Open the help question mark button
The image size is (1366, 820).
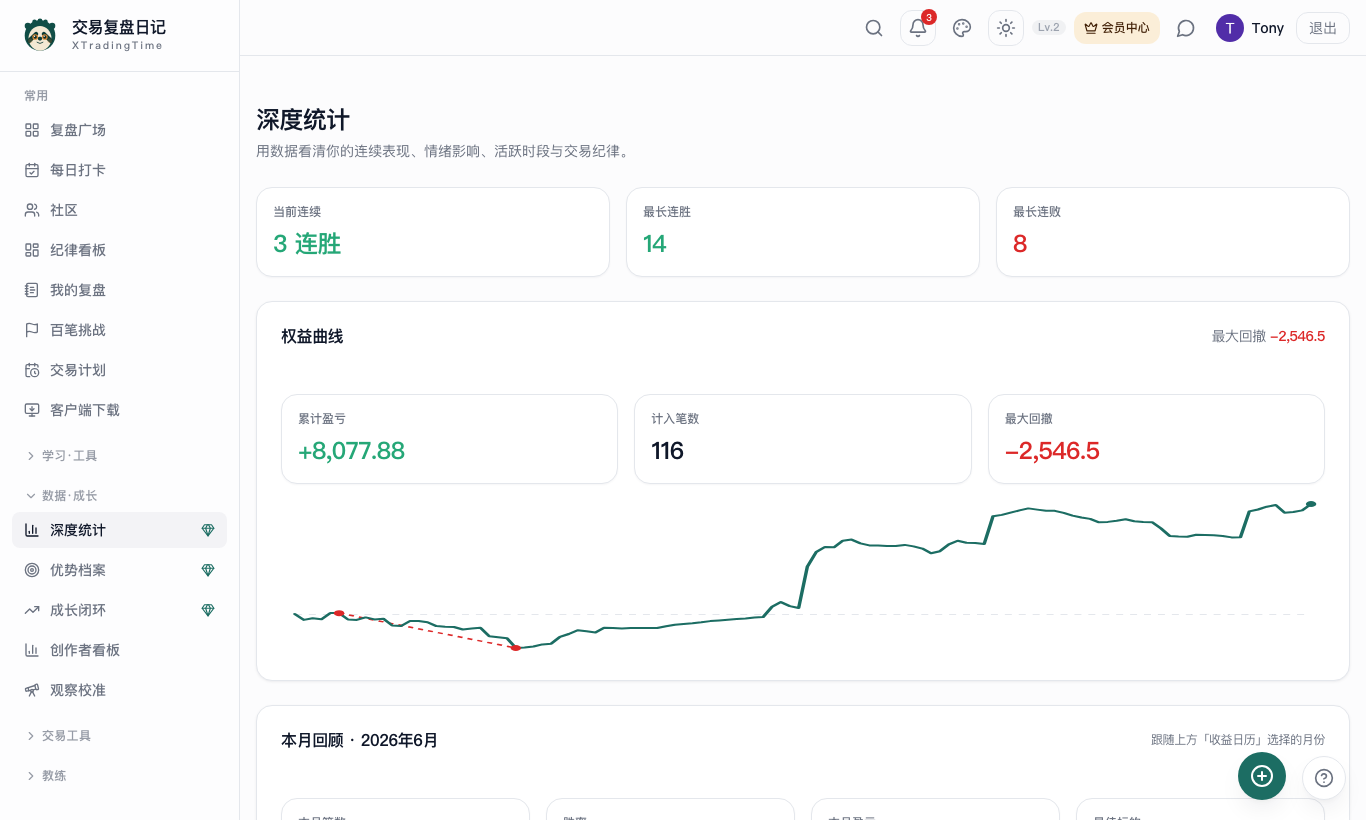pos(1324,778)
